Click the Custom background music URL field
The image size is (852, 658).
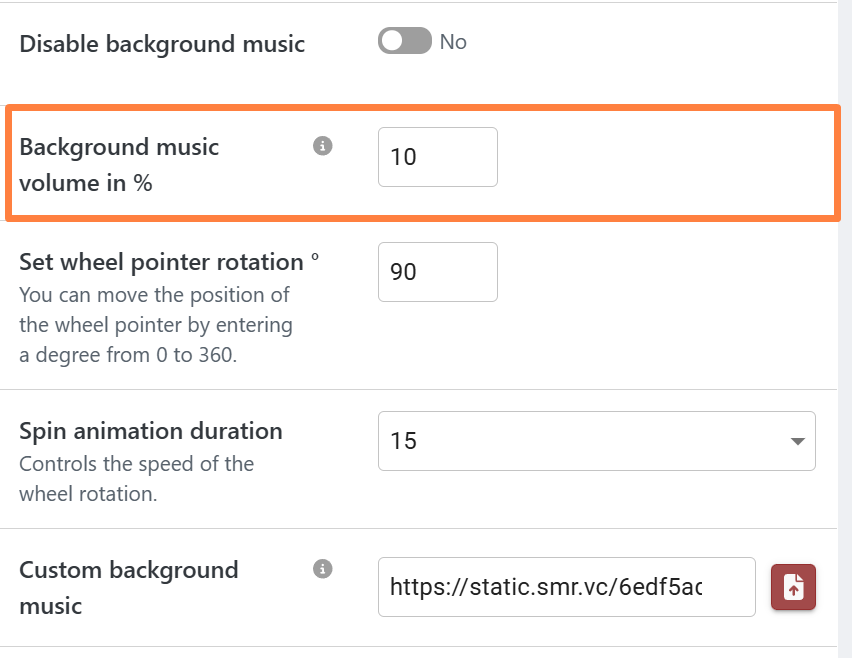click(x=566, y=587)
